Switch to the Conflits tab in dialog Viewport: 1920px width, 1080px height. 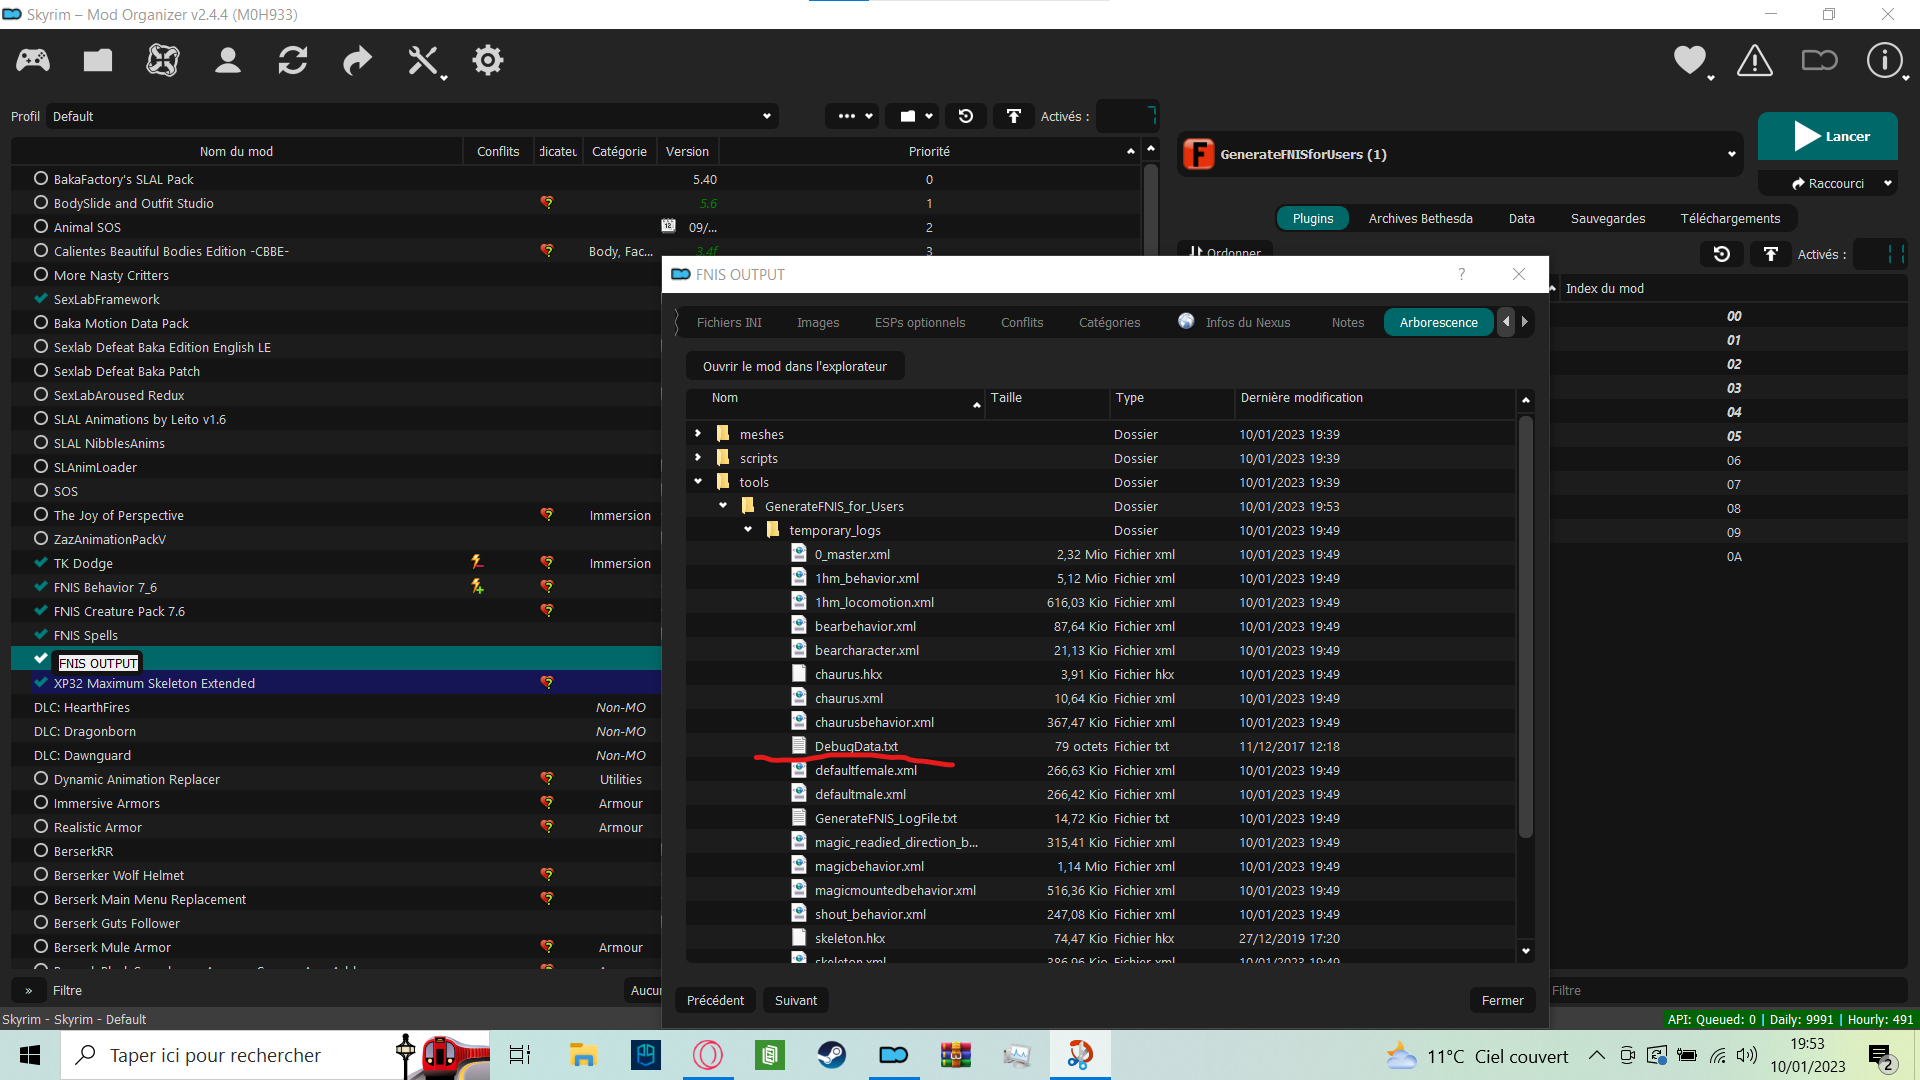point(1022,322)
